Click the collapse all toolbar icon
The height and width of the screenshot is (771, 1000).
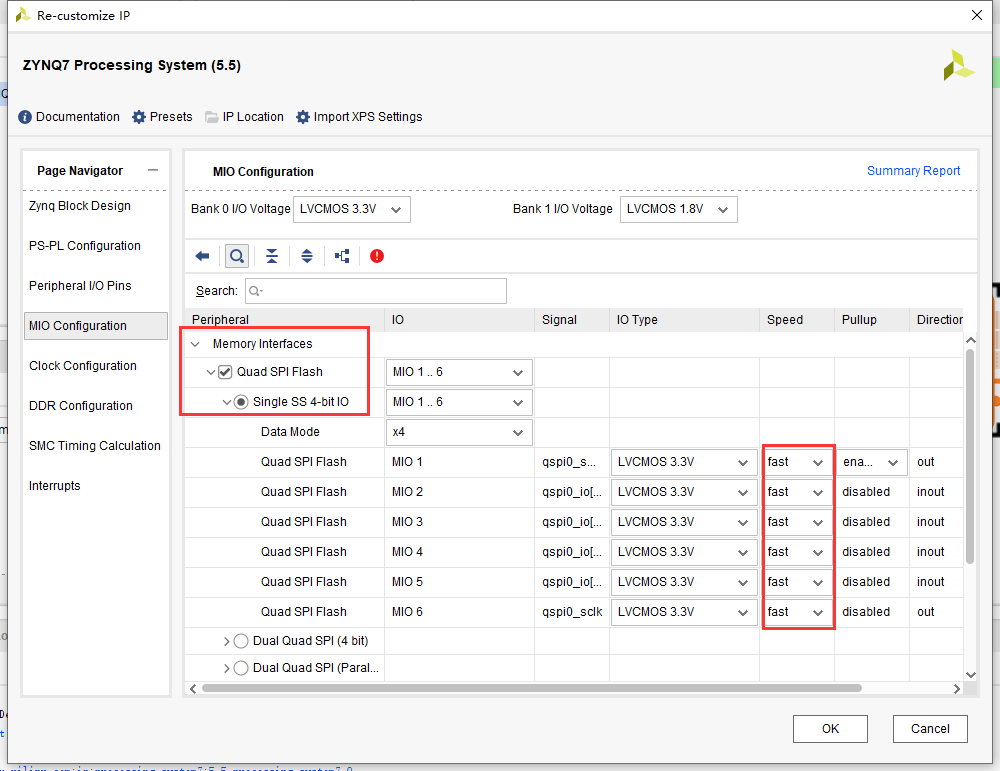pyautogui.click(x=272, y=256)
